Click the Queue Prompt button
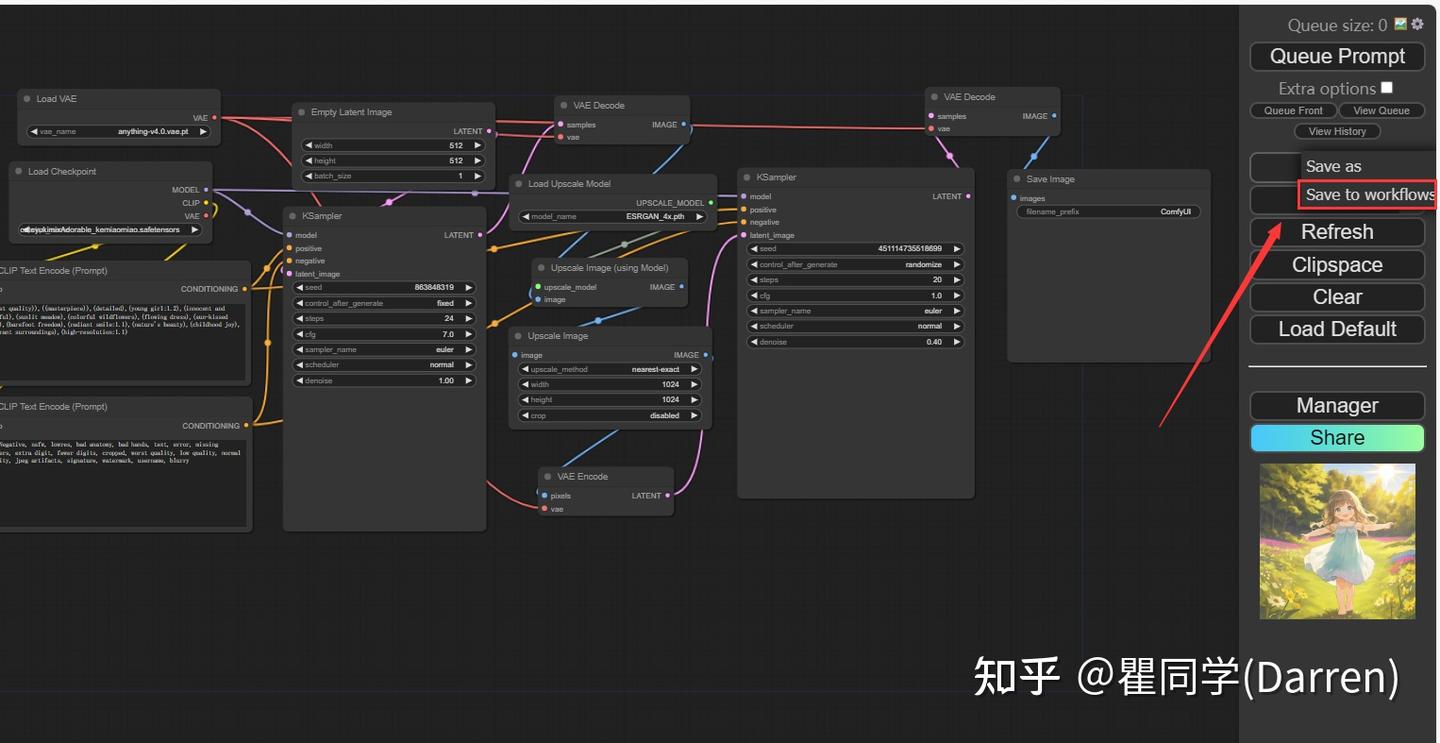Screen dimensions: 1440x743 pos(1337,56)
